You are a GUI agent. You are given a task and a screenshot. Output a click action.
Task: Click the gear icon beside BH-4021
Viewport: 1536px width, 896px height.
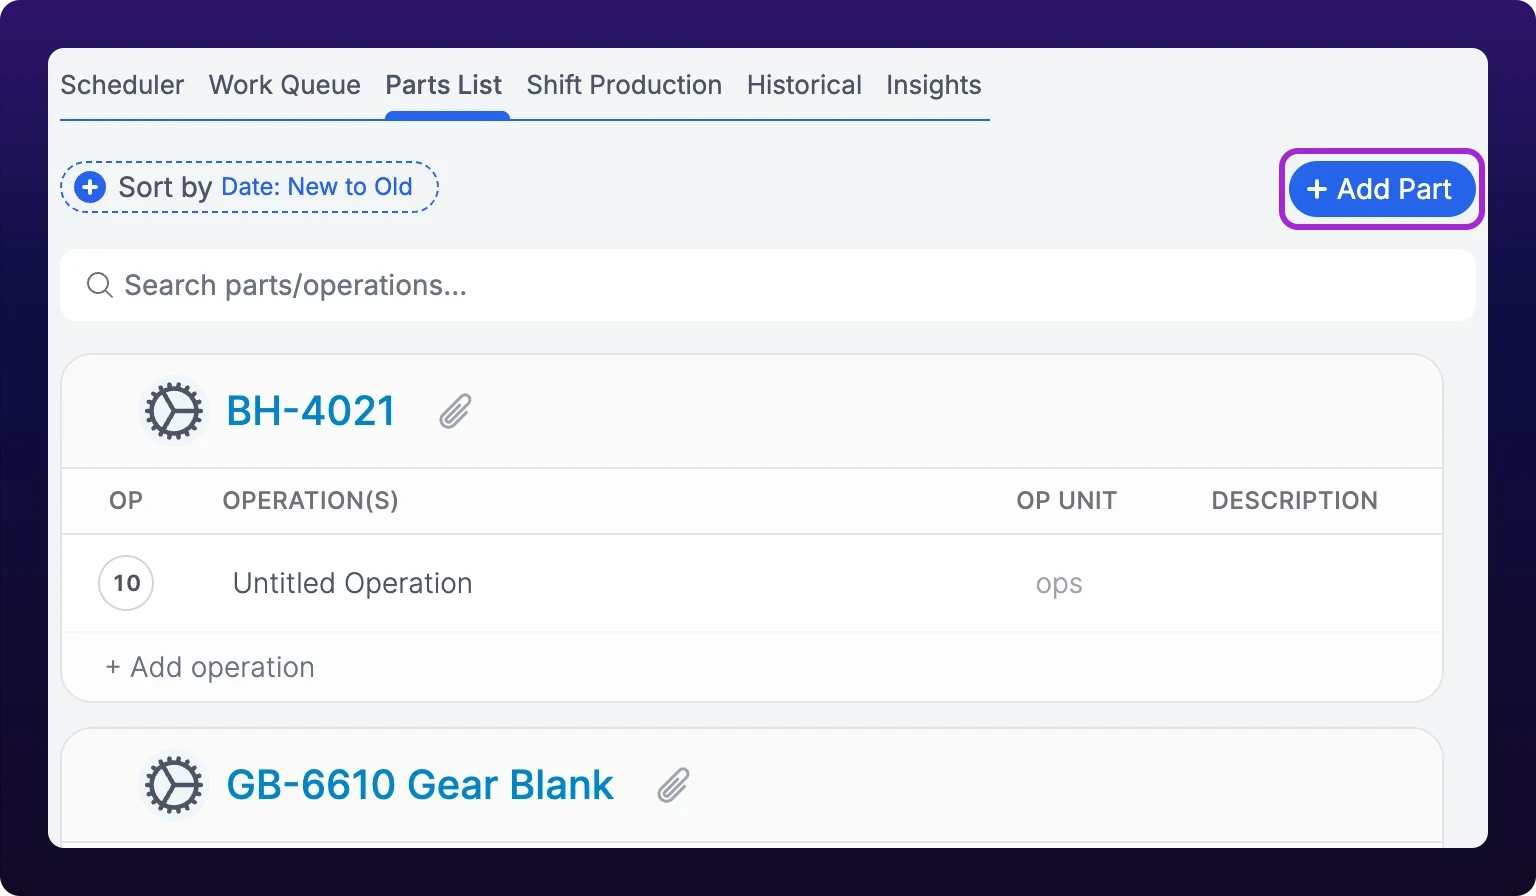click(x=173, y=411)
